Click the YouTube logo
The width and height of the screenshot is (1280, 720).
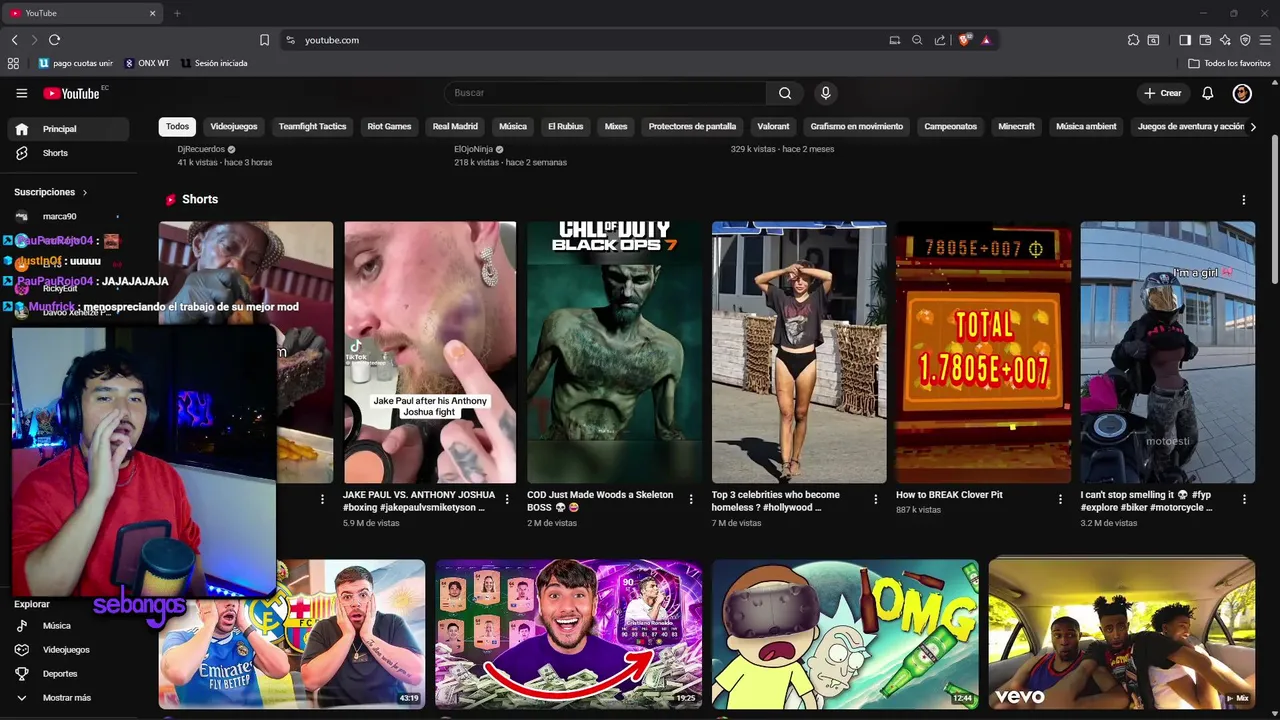point(71,93)
